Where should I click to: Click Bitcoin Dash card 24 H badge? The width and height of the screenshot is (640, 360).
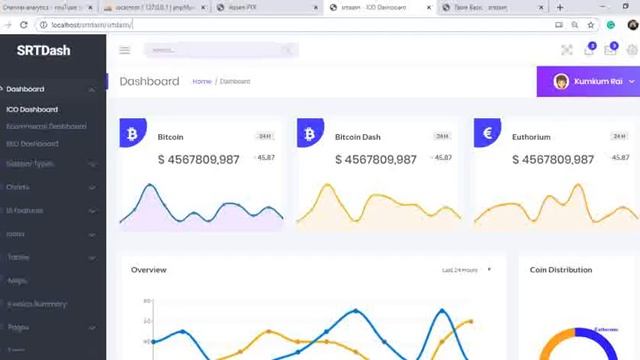point(442,136)
